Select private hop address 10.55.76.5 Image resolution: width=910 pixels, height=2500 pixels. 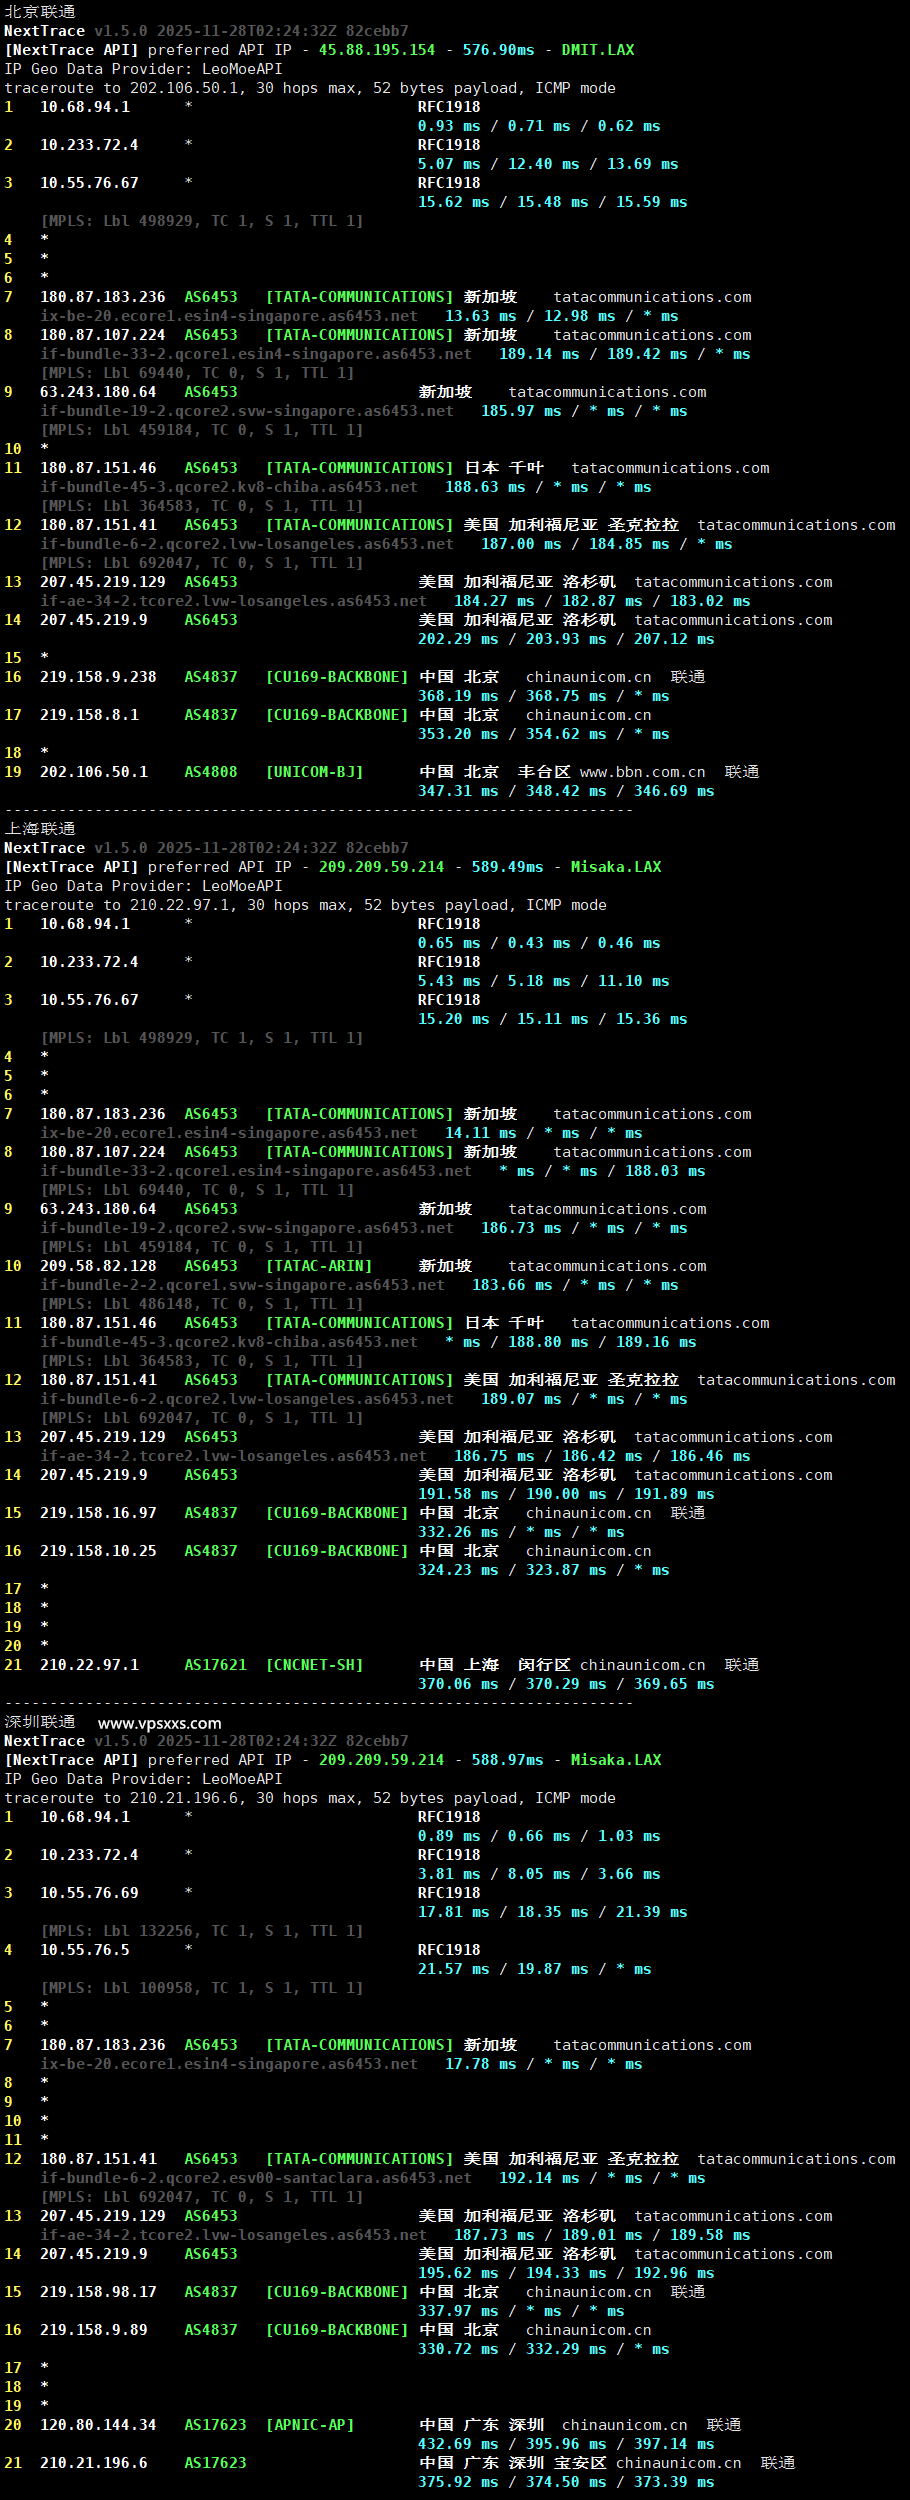click(84, 1950)
